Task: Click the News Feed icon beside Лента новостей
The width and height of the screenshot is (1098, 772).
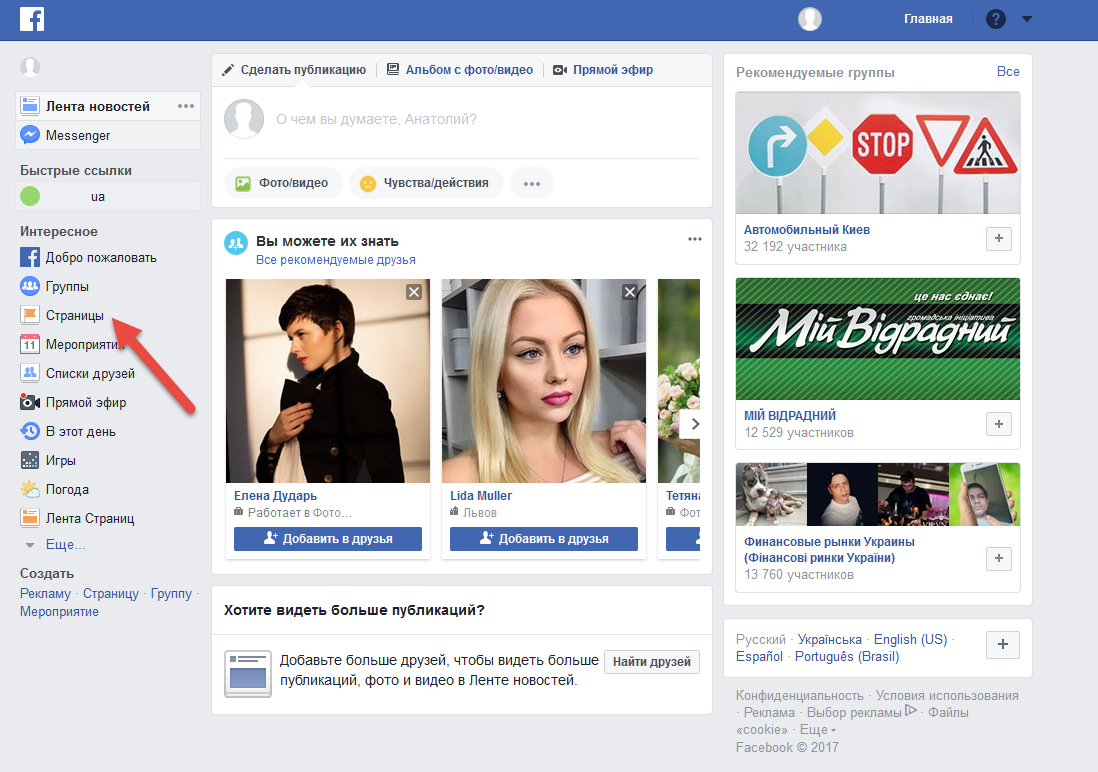Action: tap(29, 106)
